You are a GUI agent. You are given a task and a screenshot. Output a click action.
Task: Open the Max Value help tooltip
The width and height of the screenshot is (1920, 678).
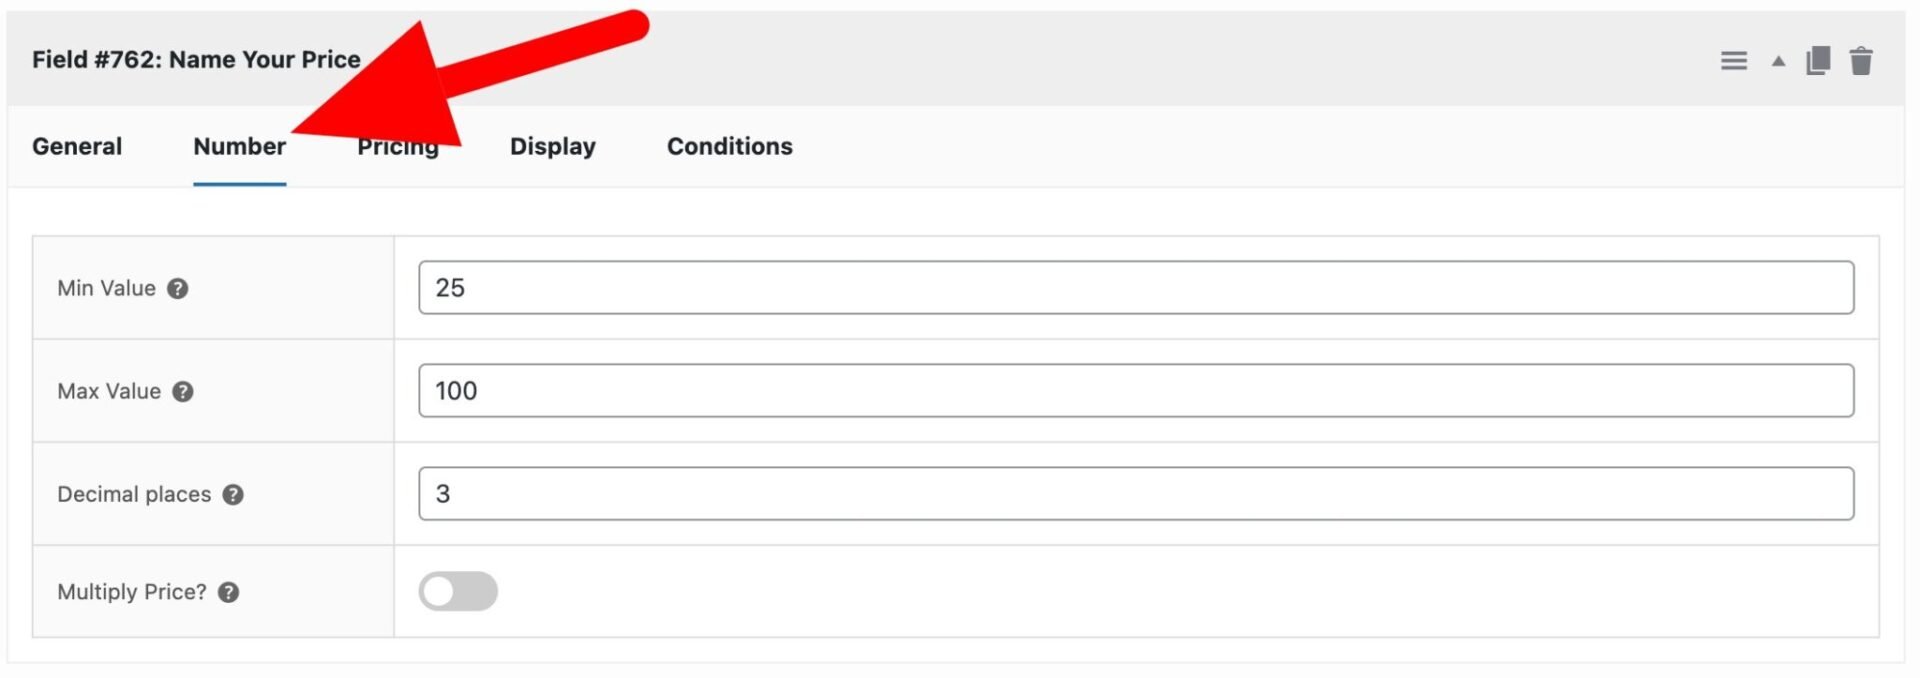(183, 392)
